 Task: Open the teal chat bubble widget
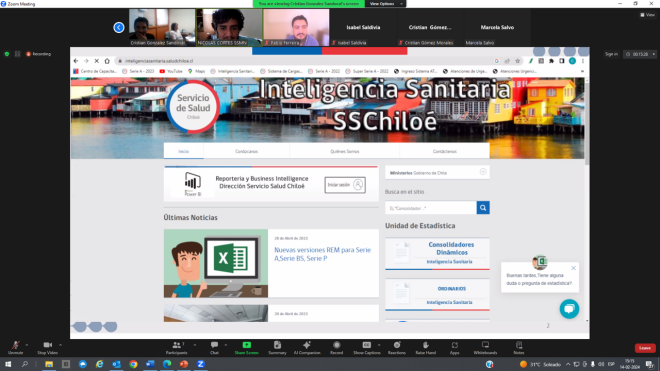(x=569, y=309)
